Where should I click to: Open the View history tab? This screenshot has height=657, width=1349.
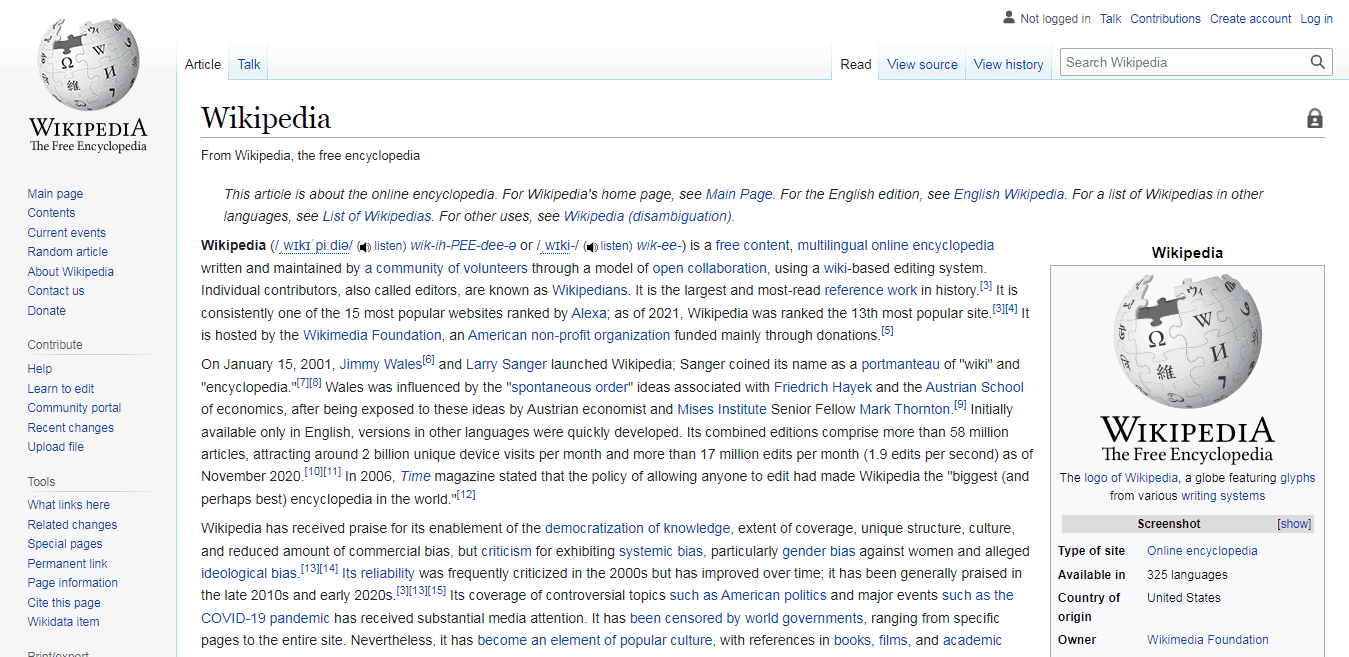pos(1008,63)
